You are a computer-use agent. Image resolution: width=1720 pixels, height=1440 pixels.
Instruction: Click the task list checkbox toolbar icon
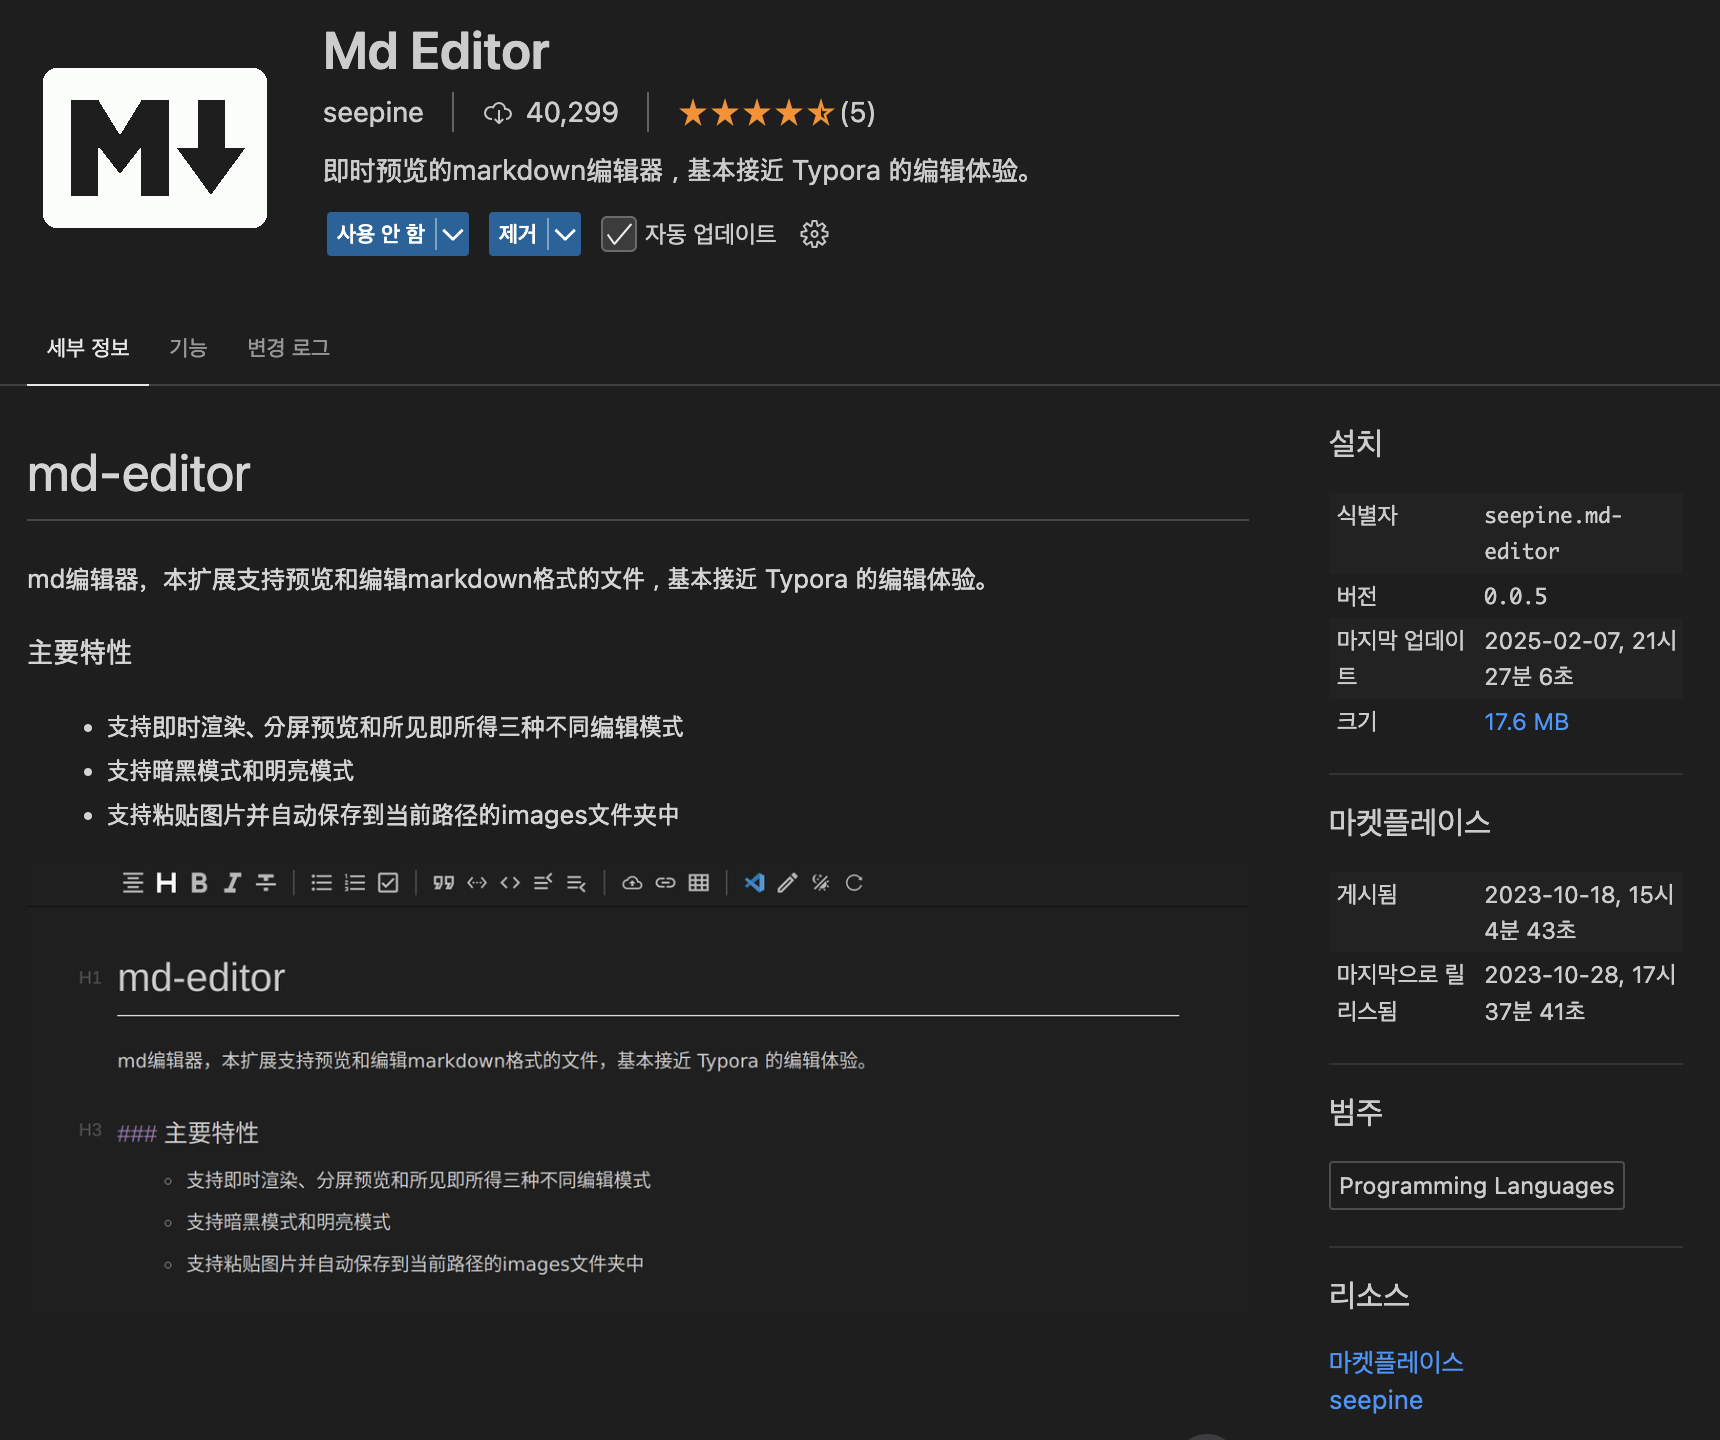point(388,883)
